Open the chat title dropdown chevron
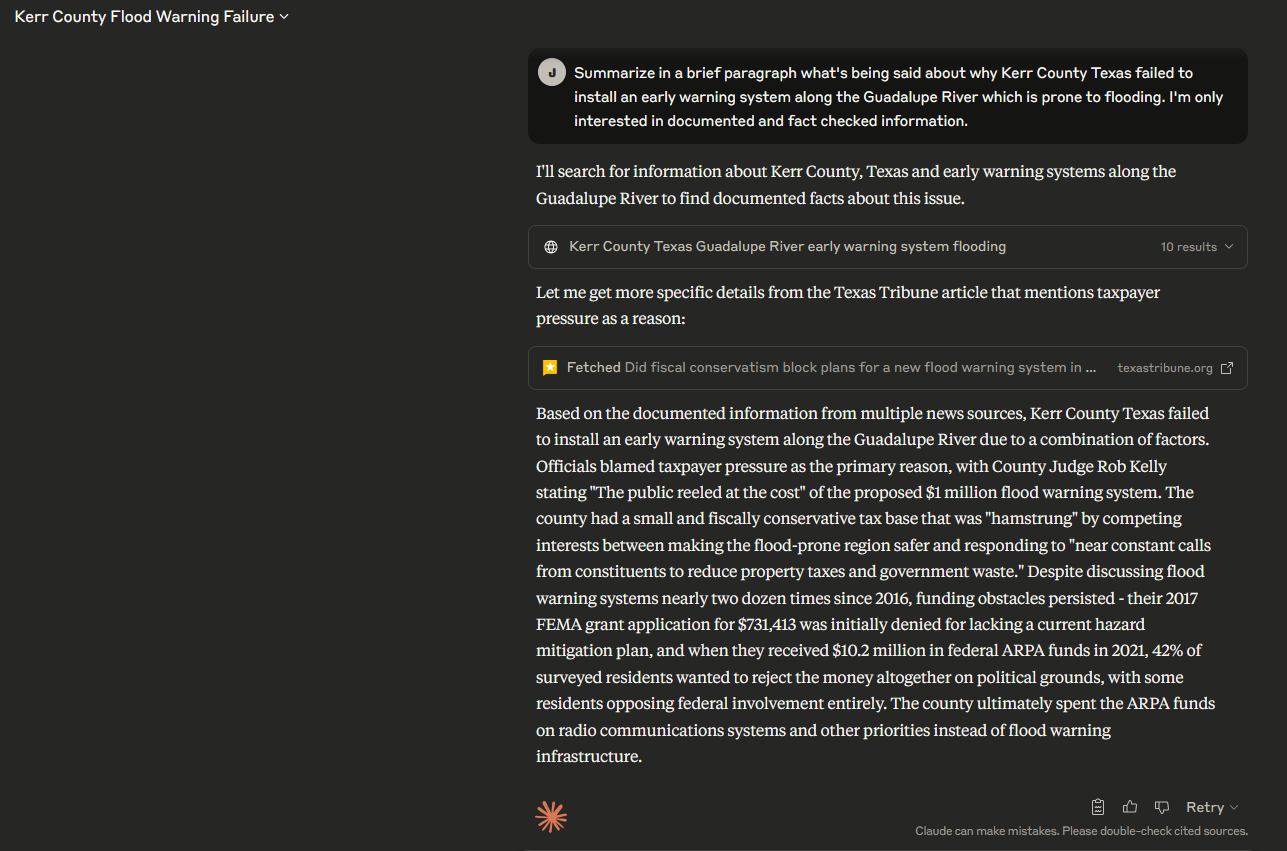1287x851 pixels. 285,17
